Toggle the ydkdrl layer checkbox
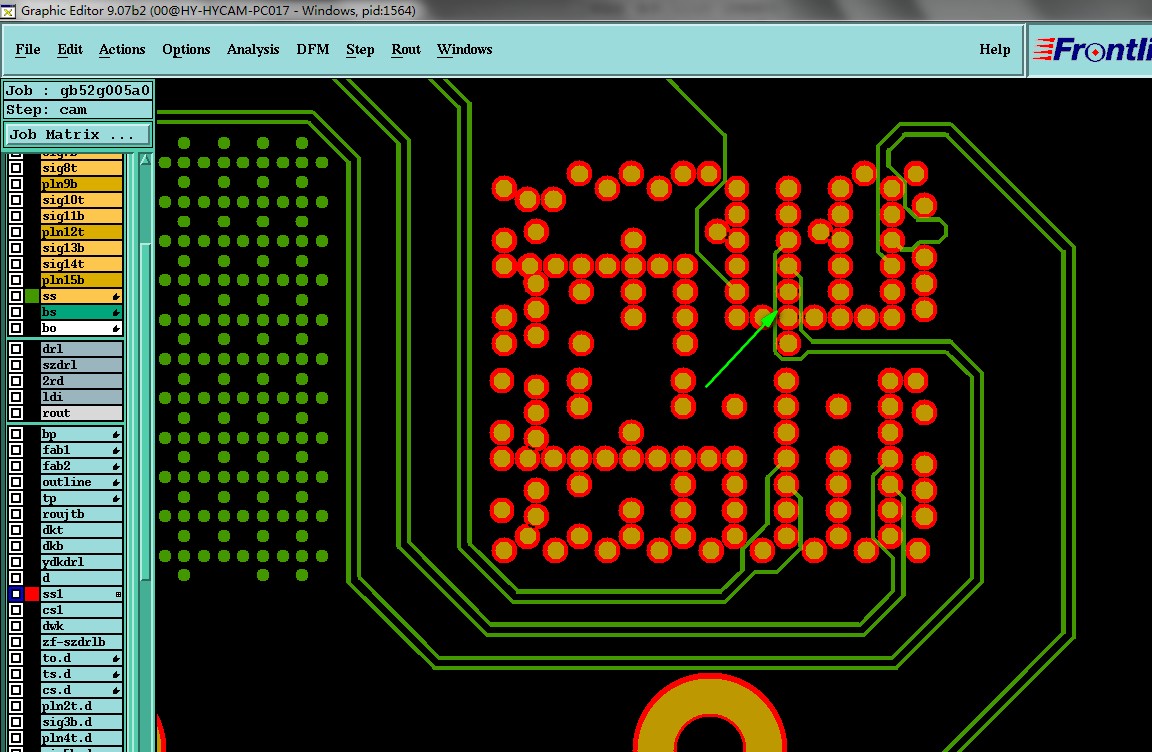The image size is (1152, 752). pos(15,562)
